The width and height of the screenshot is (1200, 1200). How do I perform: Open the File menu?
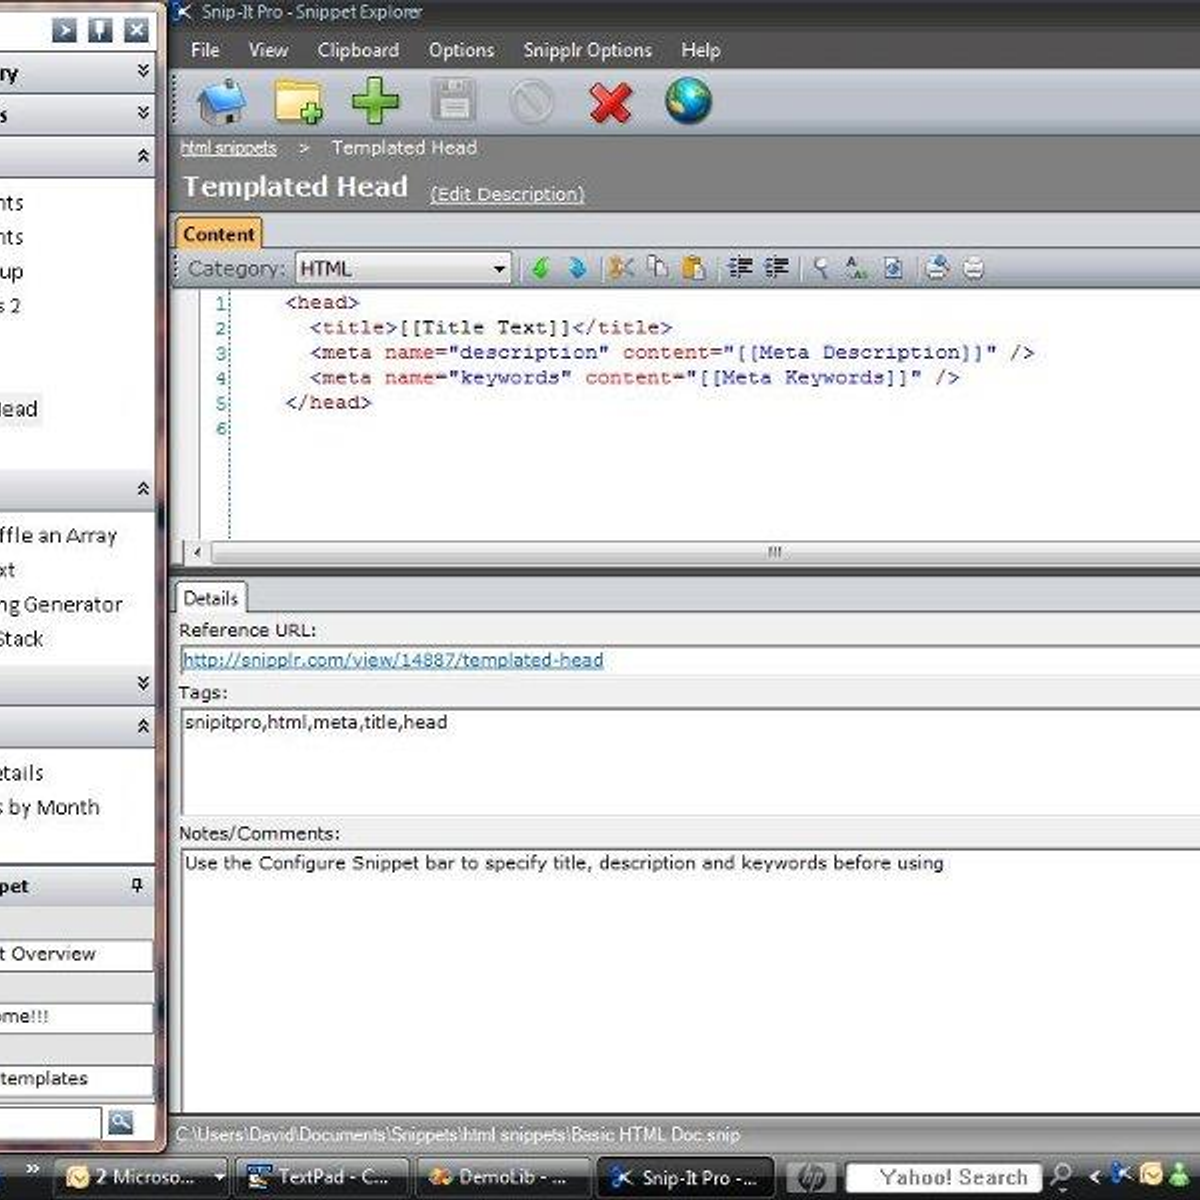[205, 49]
